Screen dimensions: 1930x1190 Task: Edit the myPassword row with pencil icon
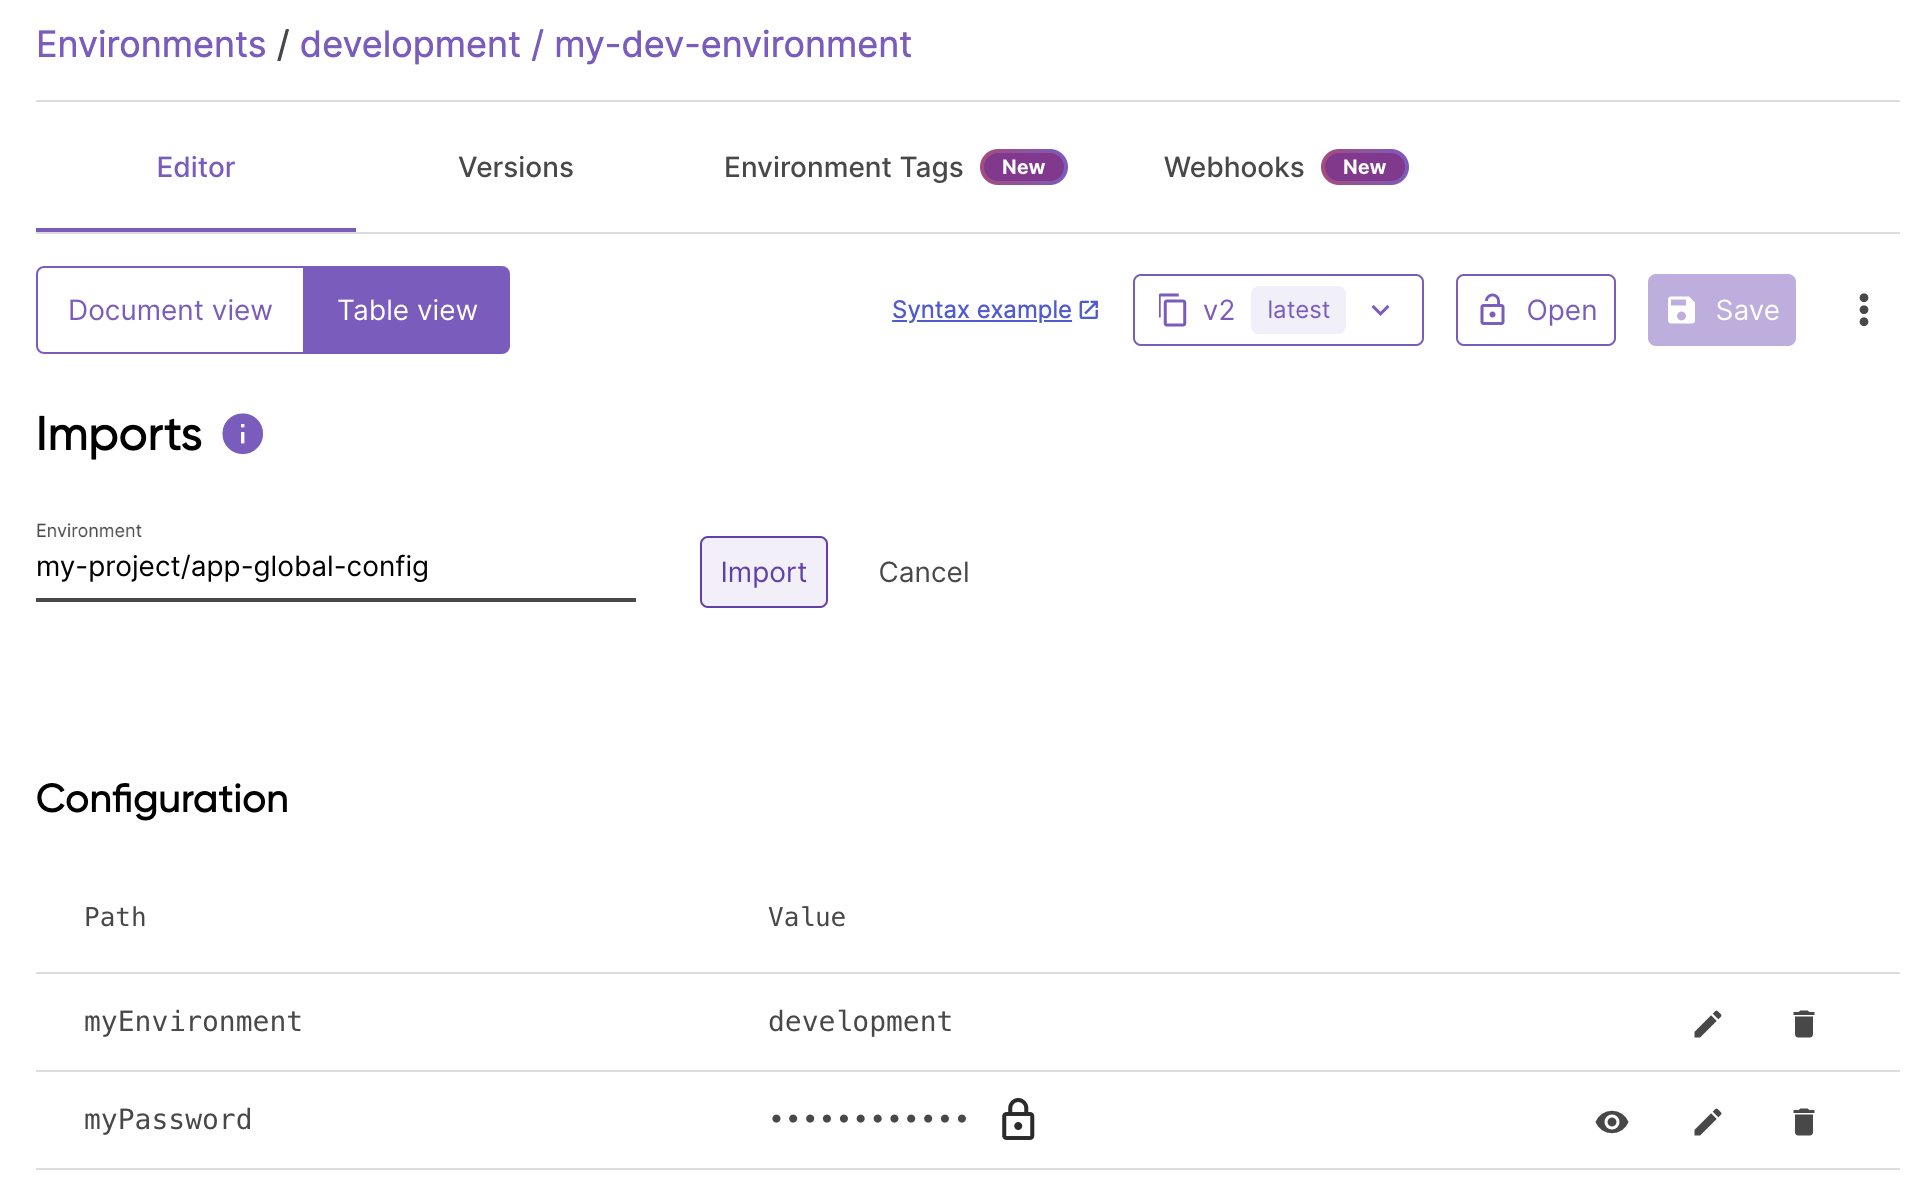coord(1708,1121)
